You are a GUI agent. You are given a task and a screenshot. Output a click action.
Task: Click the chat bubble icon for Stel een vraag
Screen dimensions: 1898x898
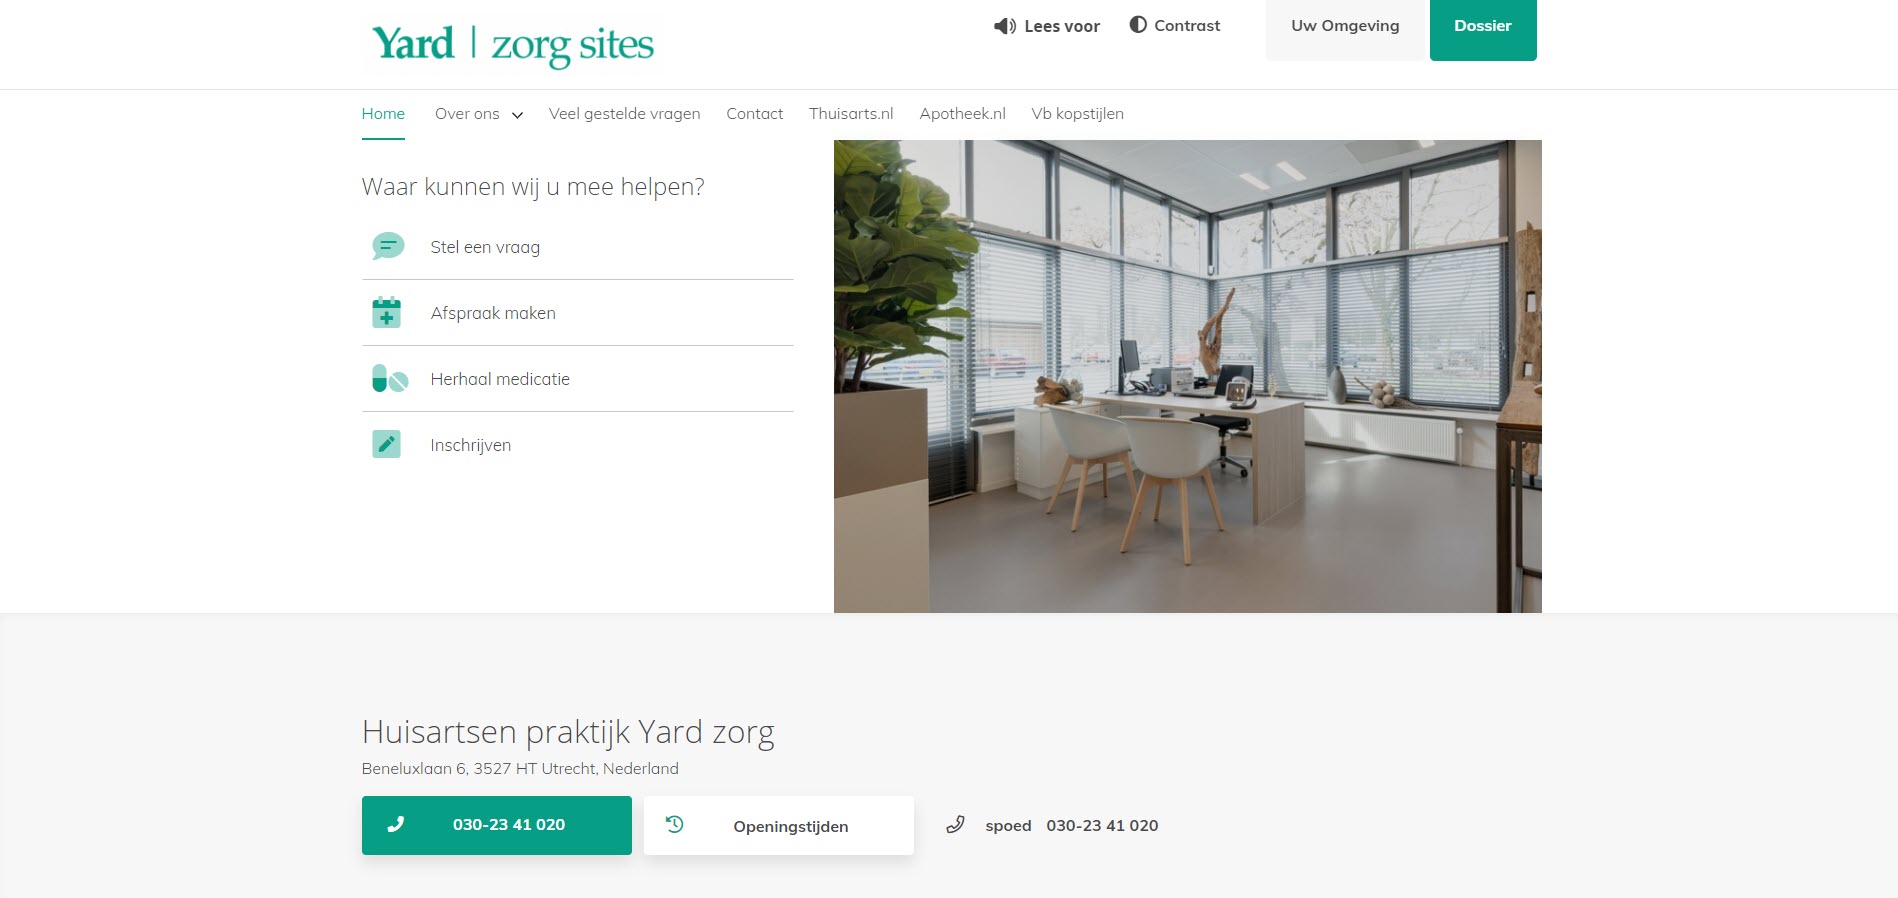point(388,246)
